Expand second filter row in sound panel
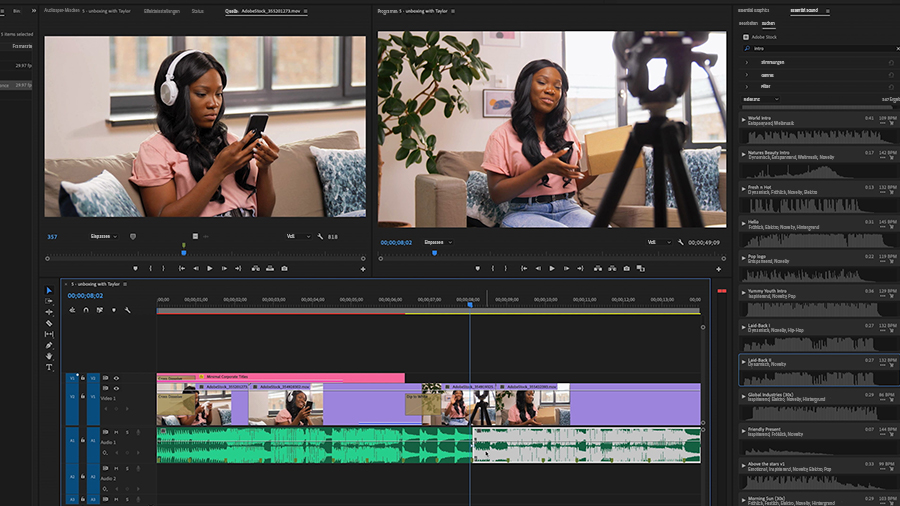 coord(747,75)
